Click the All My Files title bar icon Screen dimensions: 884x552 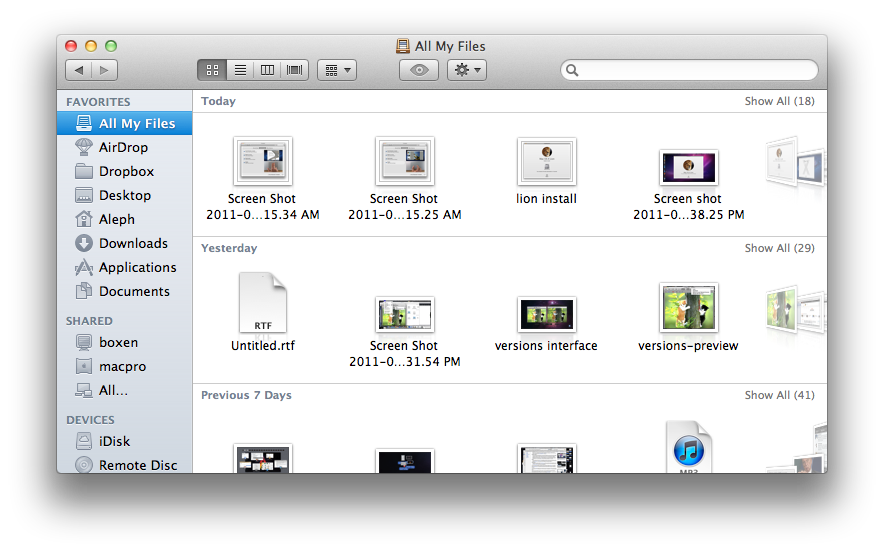(403, 46)
